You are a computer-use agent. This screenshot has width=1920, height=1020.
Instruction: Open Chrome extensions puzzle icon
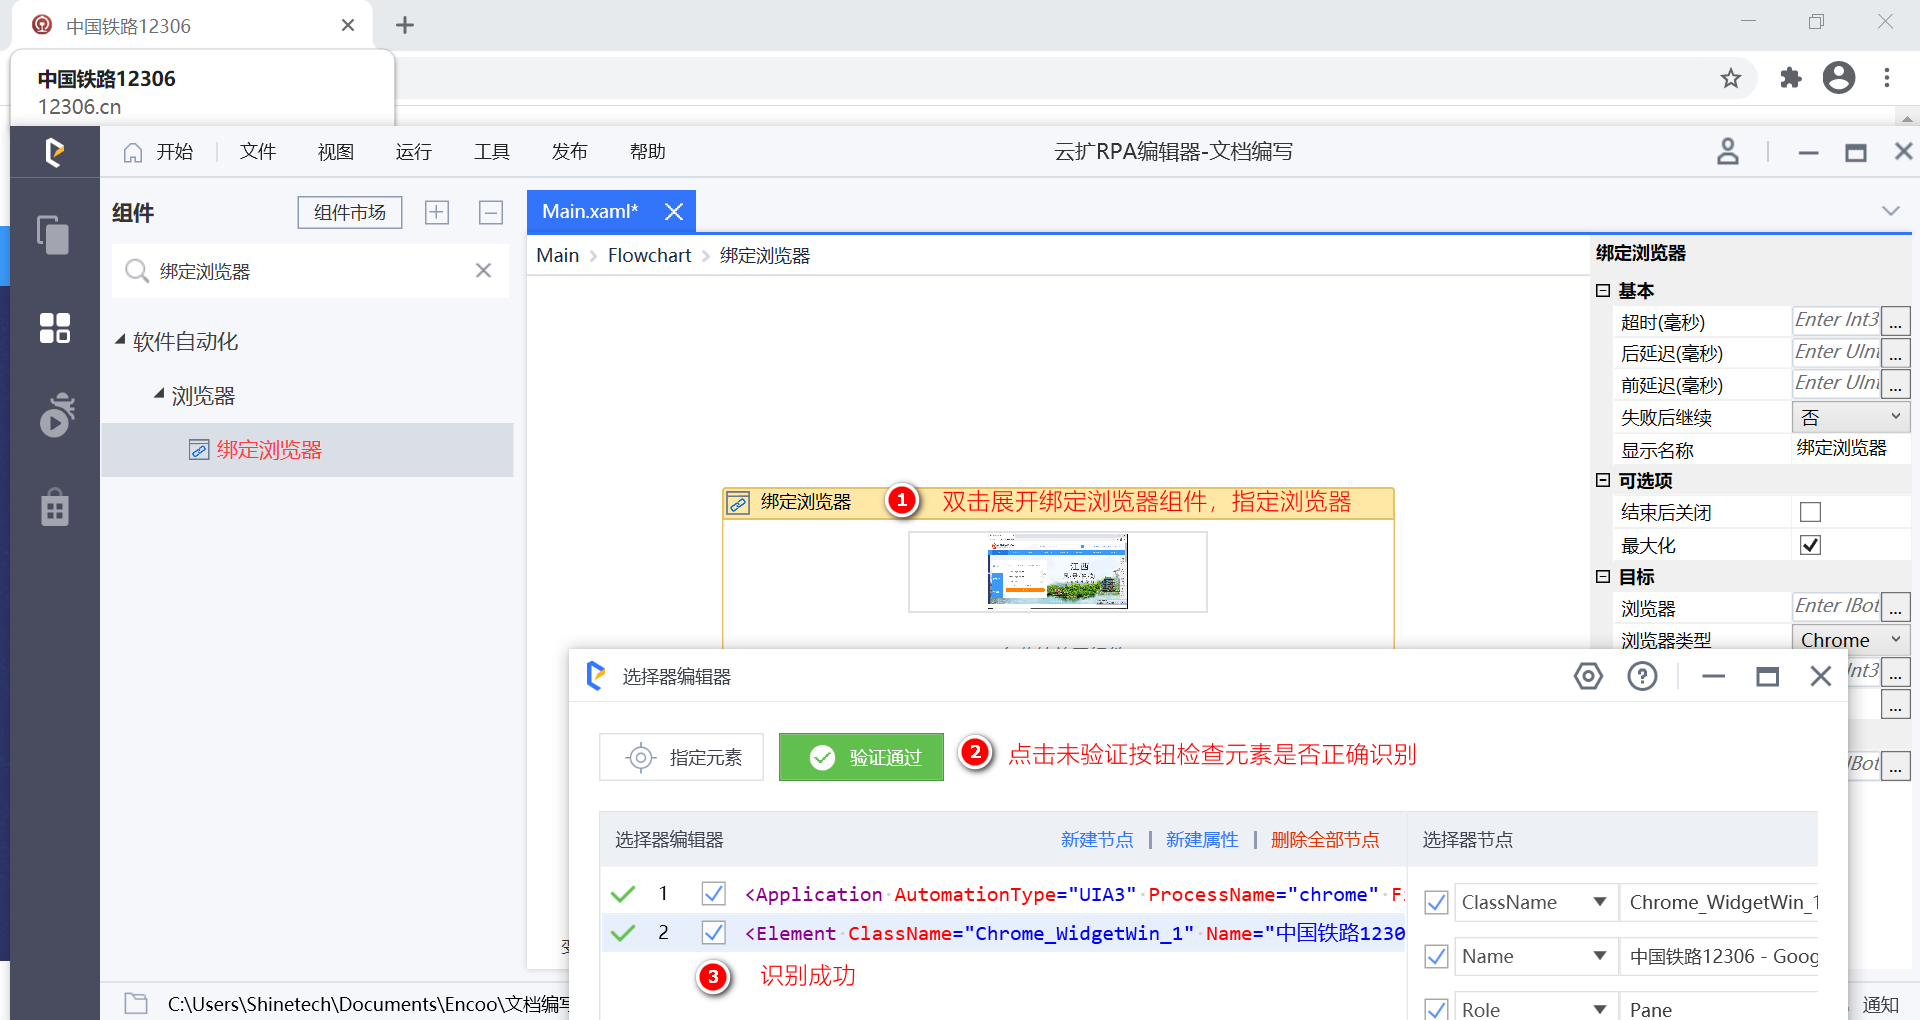[x=1791, y=78]
